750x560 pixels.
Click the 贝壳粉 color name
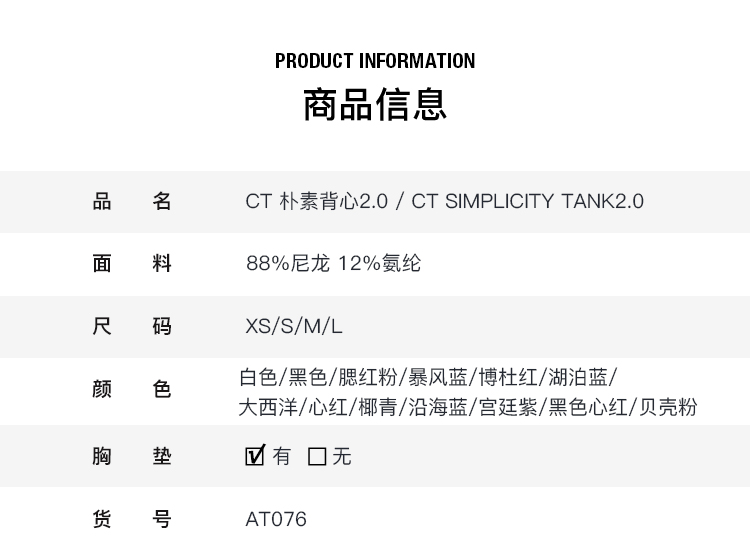(x=667, y=407)
